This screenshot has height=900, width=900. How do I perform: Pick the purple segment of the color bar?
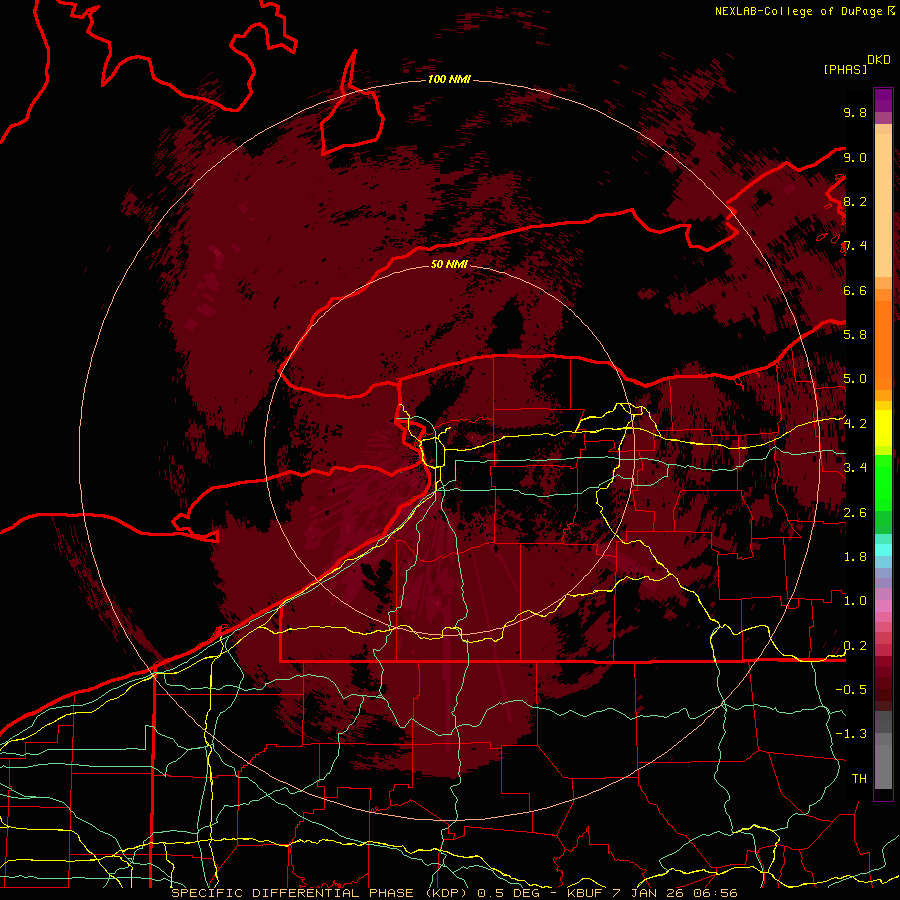pyautogui.click(x=883, y=100)
